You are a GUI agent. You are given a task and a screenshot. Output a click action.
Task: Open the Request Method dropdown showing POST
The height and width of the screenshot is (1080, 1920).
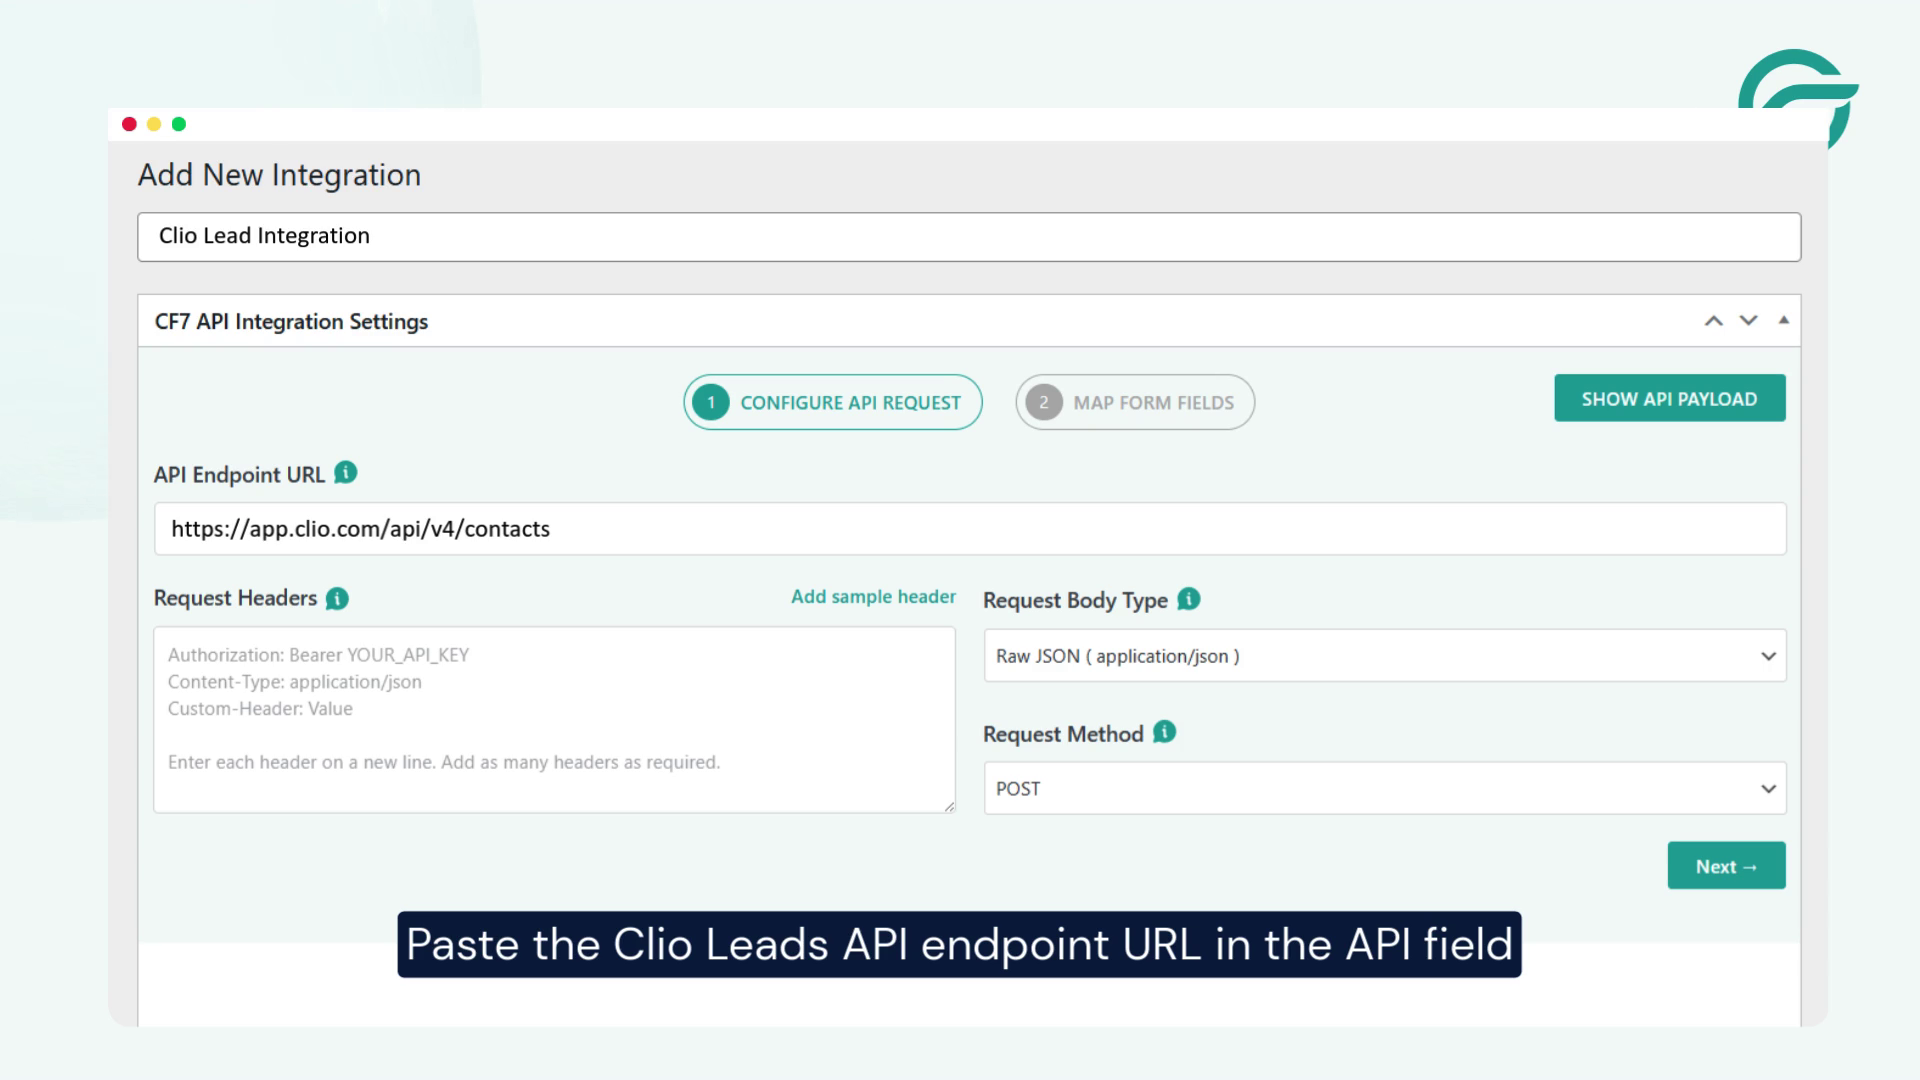[x=1384, y=788]
